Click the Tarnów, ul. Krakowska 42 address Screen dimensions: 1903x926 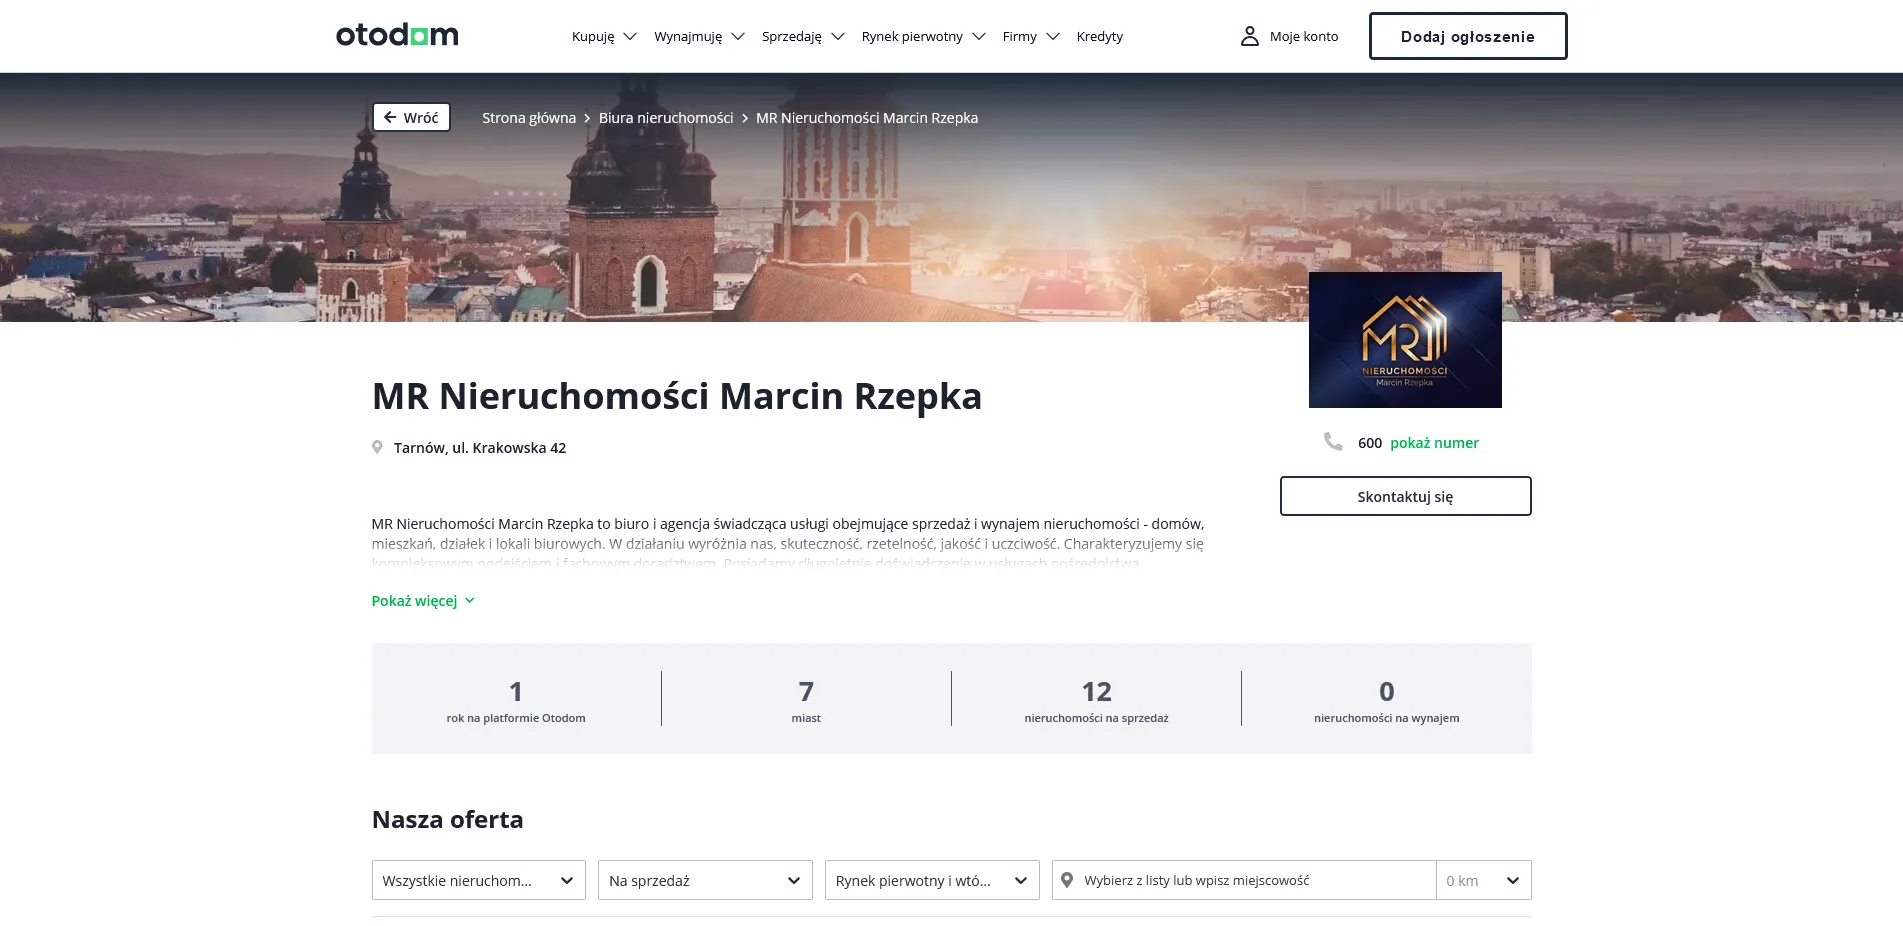(x=480, y=448)
